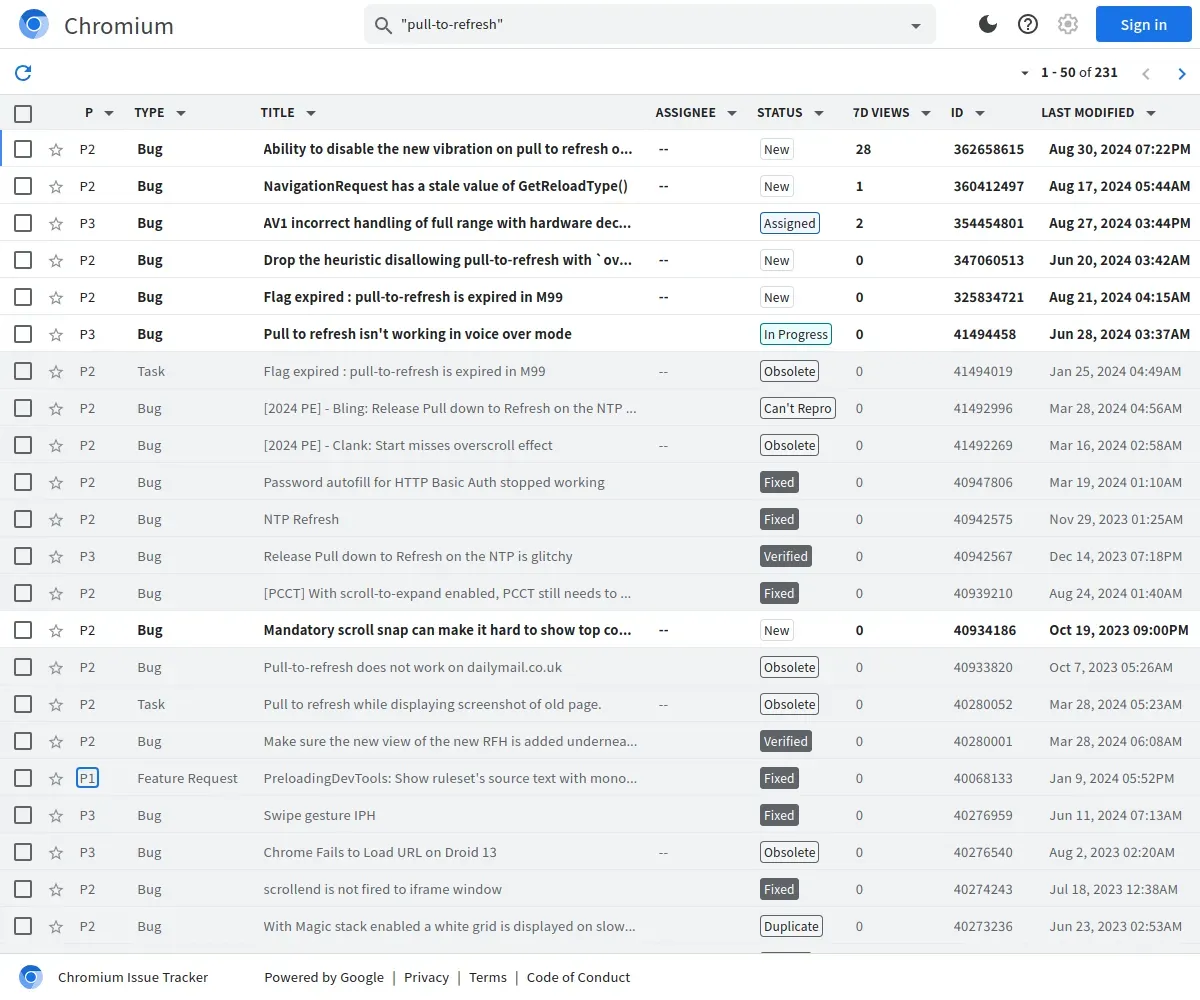Click the Can't Repro status chip
This screenshot has width=1200, height=1000.
tap(798, 408)
